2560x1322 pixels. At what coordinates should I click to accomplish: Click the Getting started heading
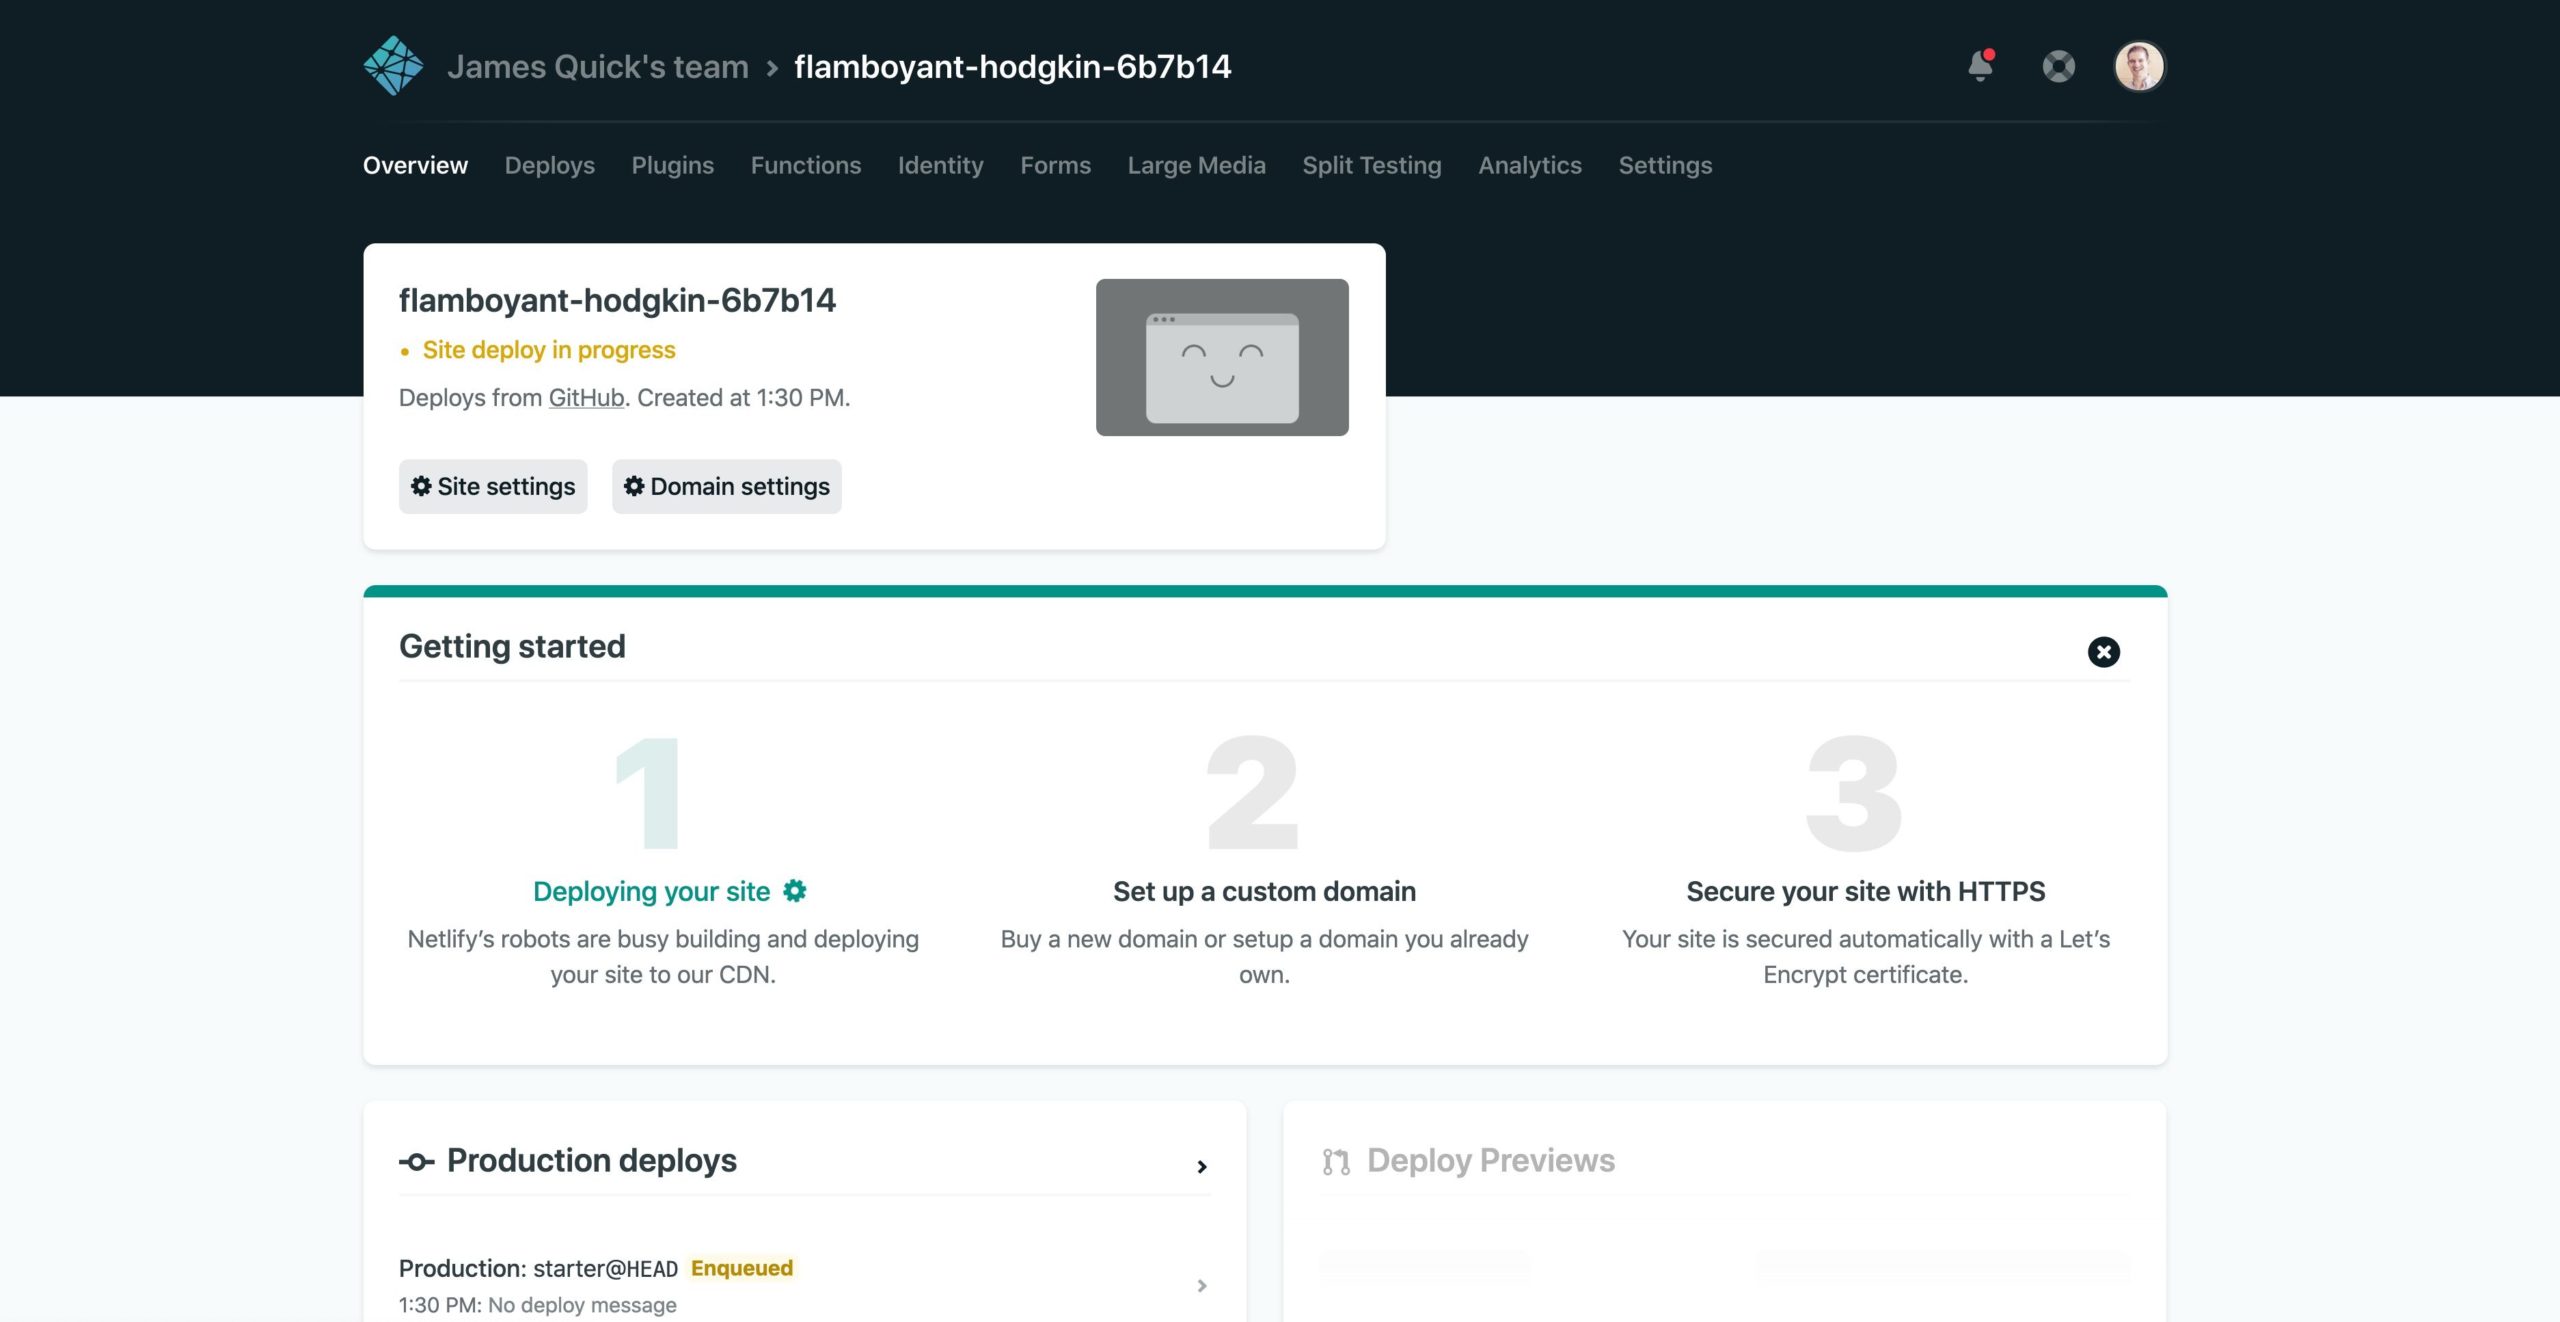point(512,646)
